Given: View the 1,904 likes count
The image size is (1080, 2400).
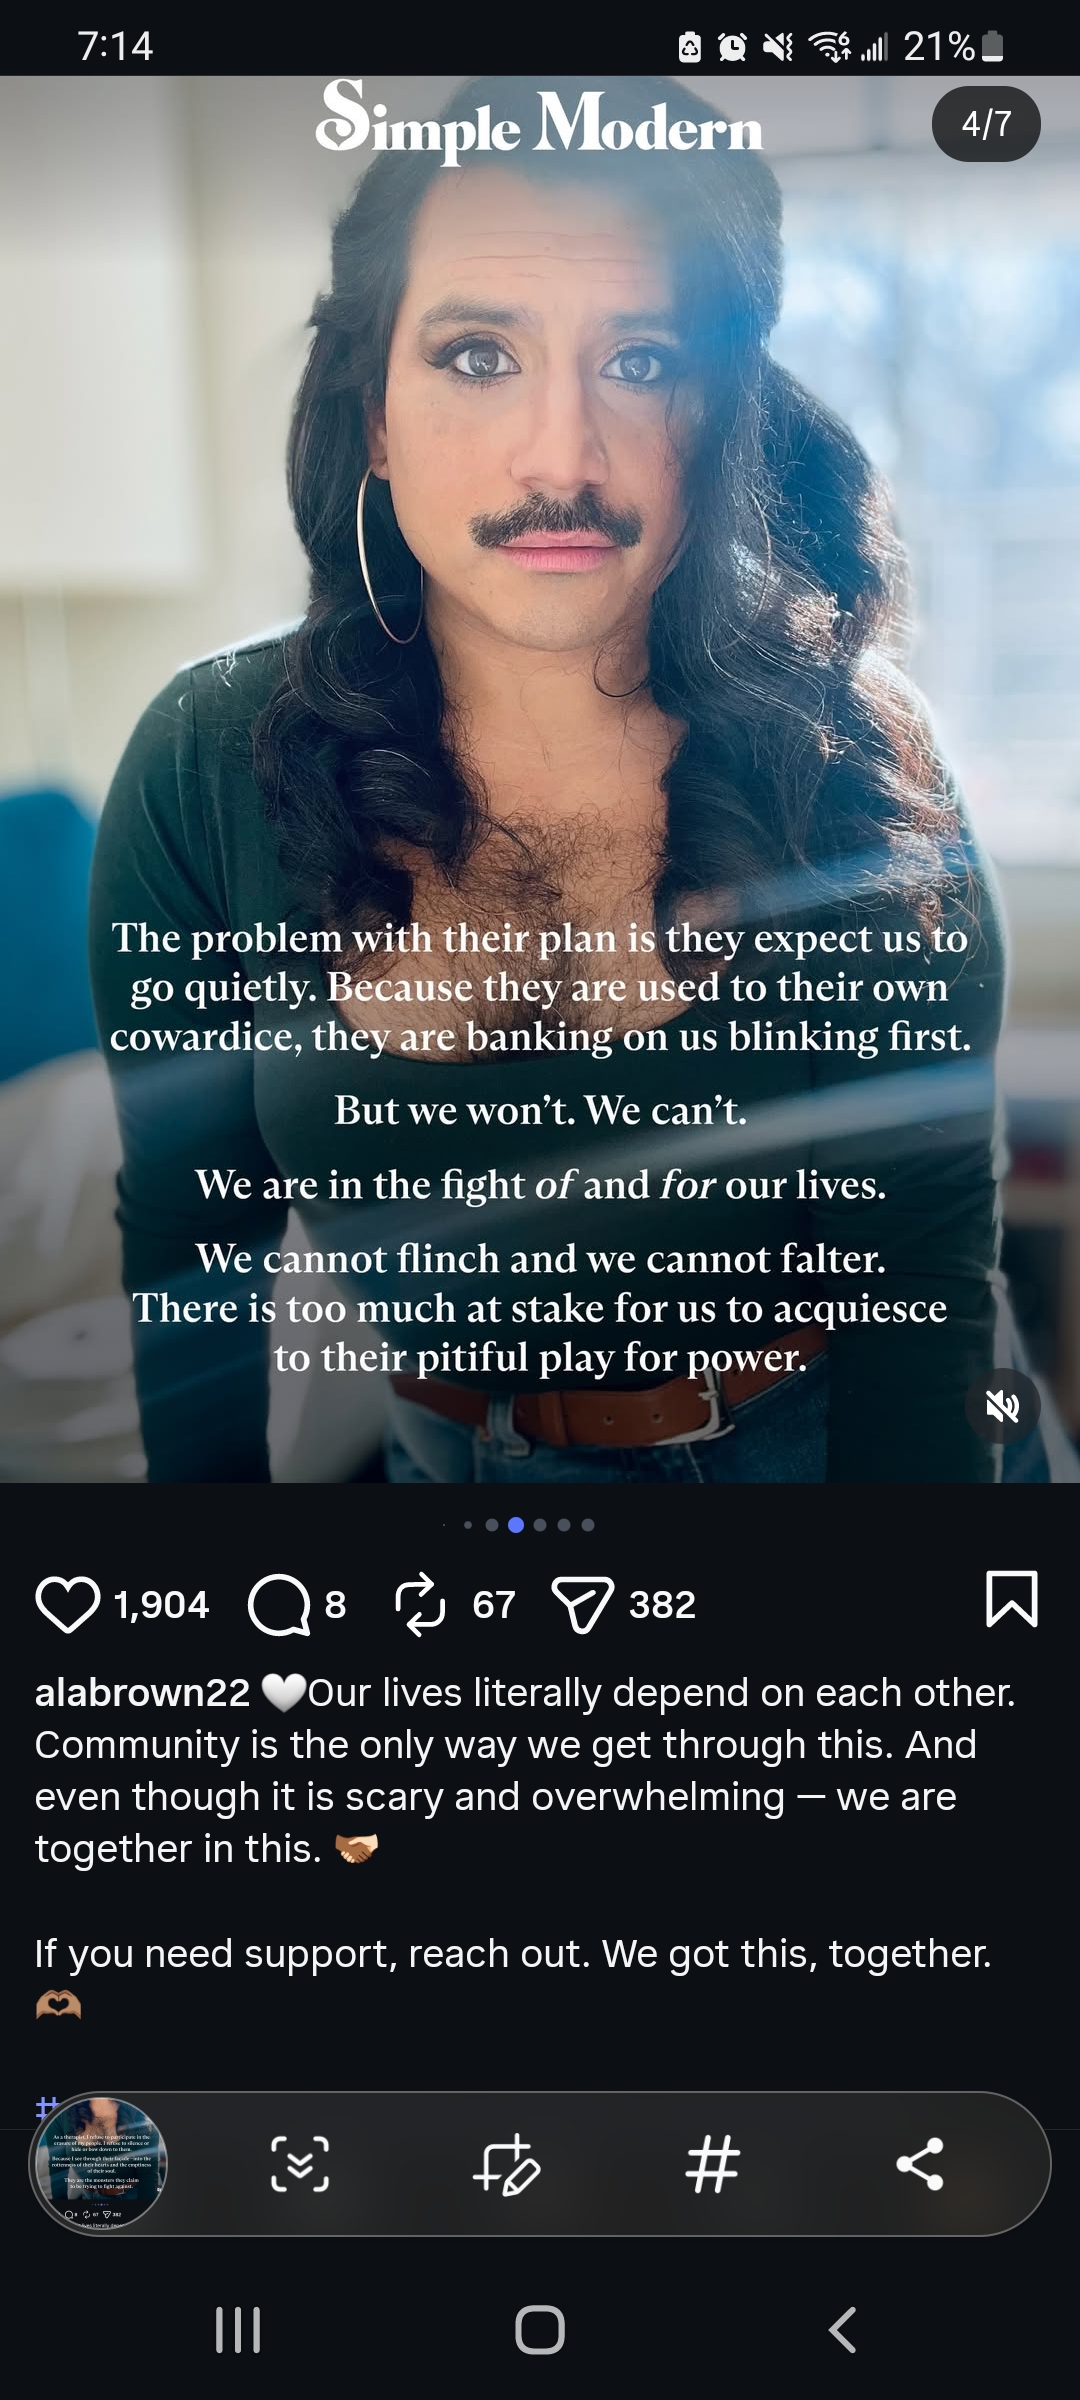Looking at the screenshot, I should pyautogui.click(x=161, y=1605).
